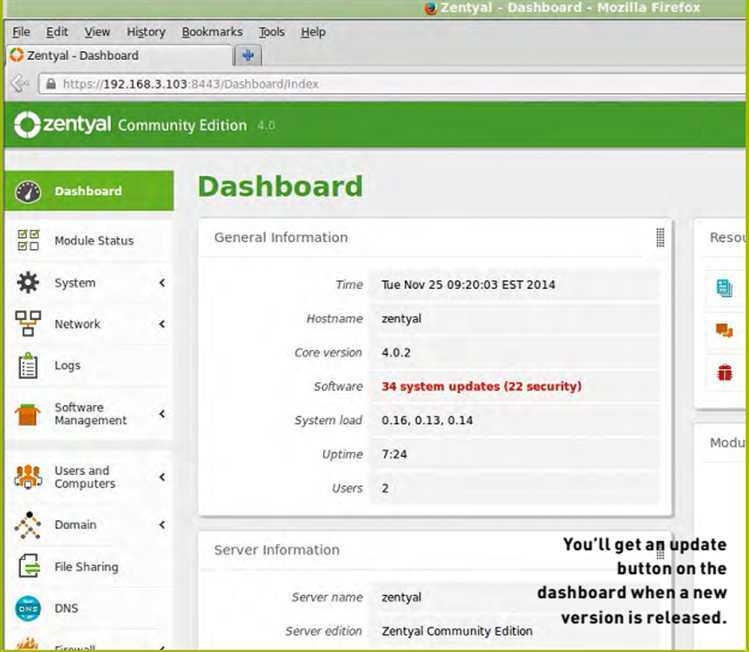Expand the System menu chevron
The width and height of the screenshot is (749, 652).
pyautogui.click(x=162, y=283)
